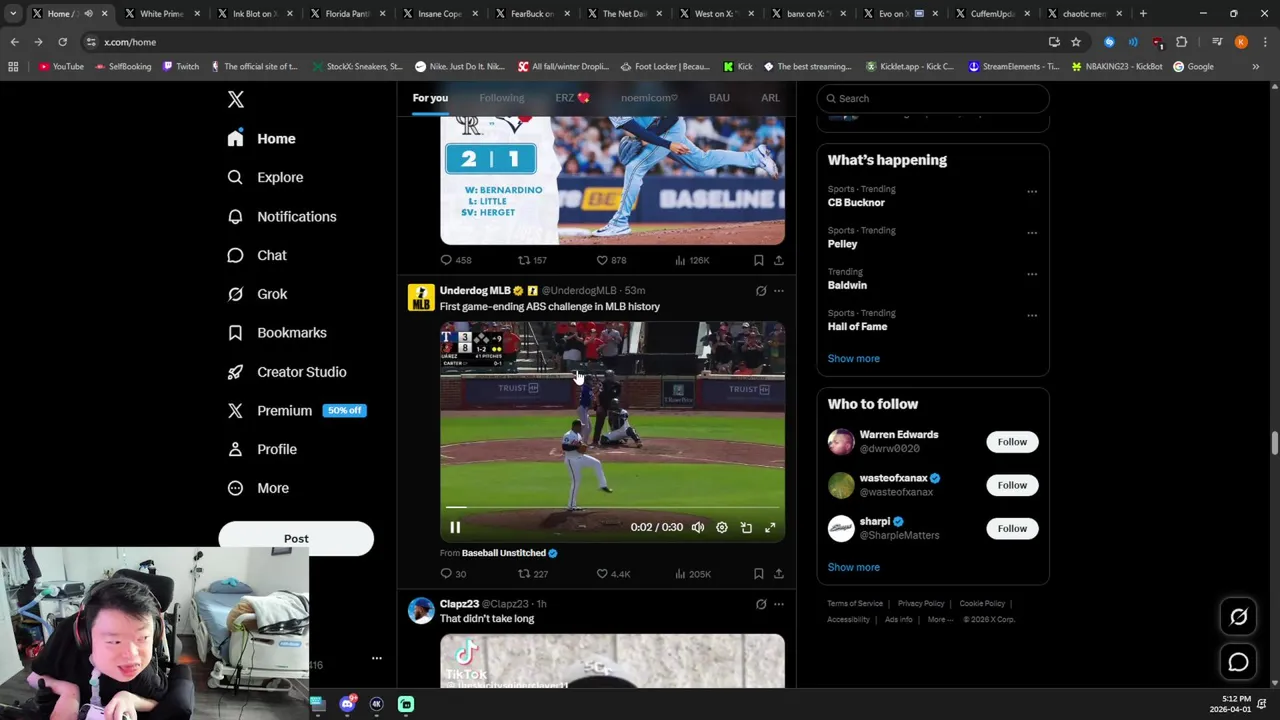
Task: Repost the post with 157 reposts
Action: [x=532, y=260]
